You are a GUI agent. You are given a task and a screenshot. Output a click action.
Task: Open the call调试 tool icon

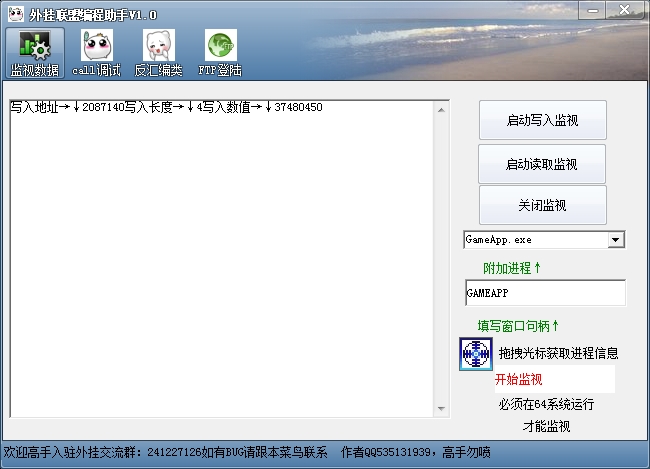[x=97, y=53]
